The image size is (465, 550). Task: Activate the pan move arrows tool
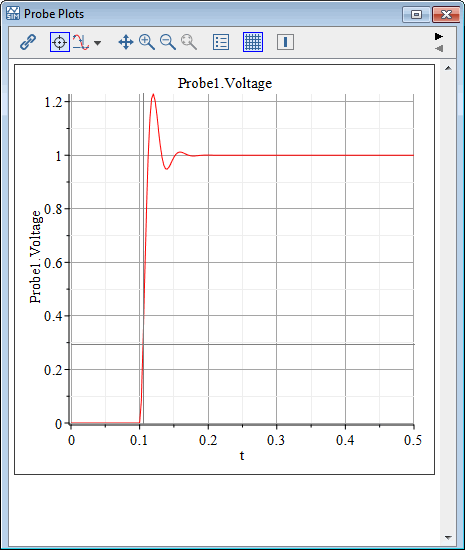(126, 42)
